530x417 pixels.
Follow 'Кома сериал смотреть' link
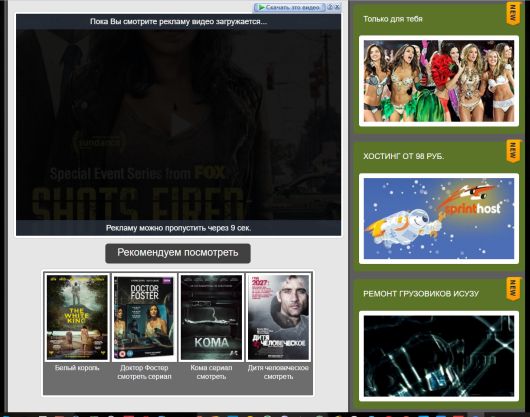(211, 372)
